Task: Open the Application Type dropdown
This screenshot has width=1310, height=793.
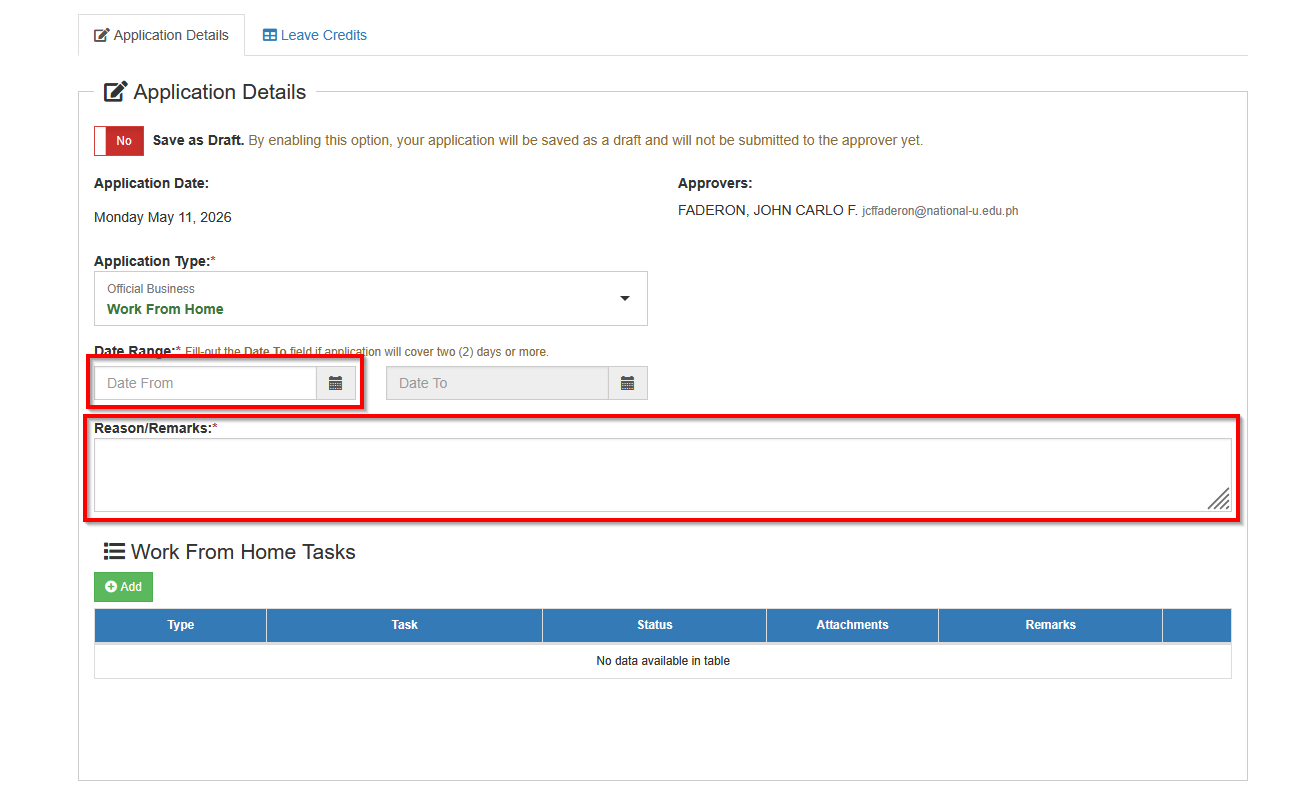Action: (371, 299)
